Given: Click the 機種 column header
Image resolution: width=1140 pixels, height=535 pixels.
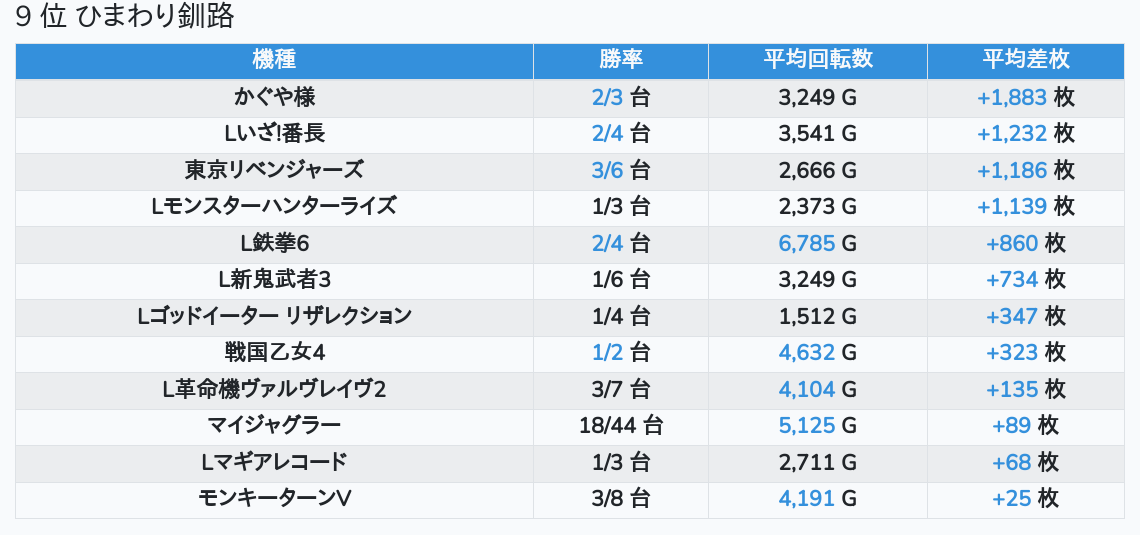Looking at the screenshot, I should [x=274, y=60].
